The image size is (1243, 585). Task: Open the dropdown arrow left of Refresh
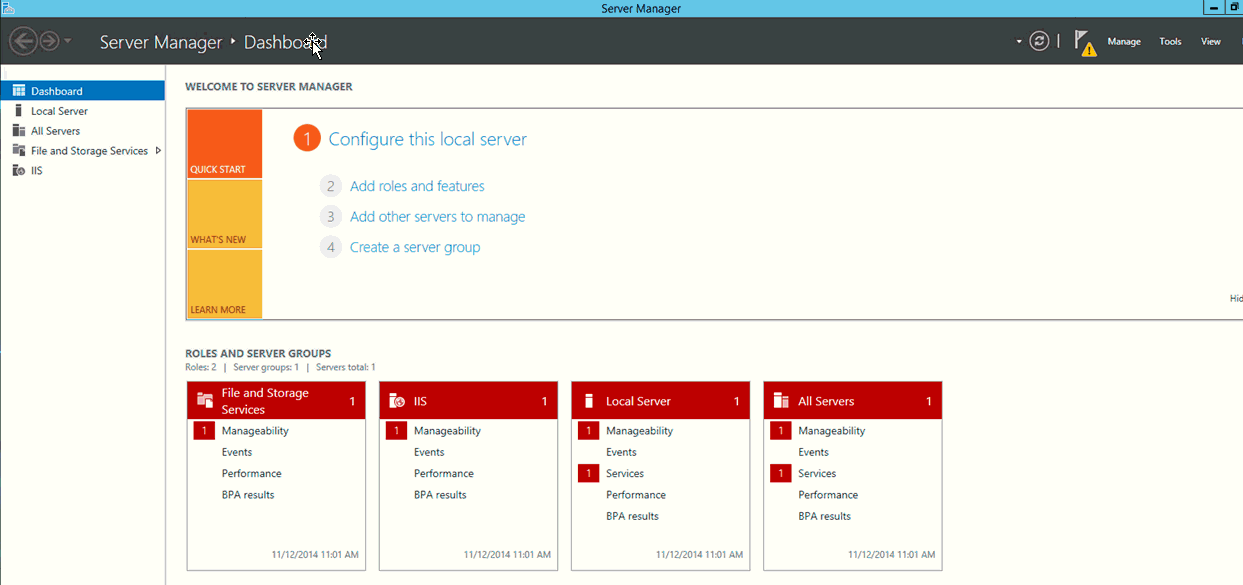(x=1019, y=42)
